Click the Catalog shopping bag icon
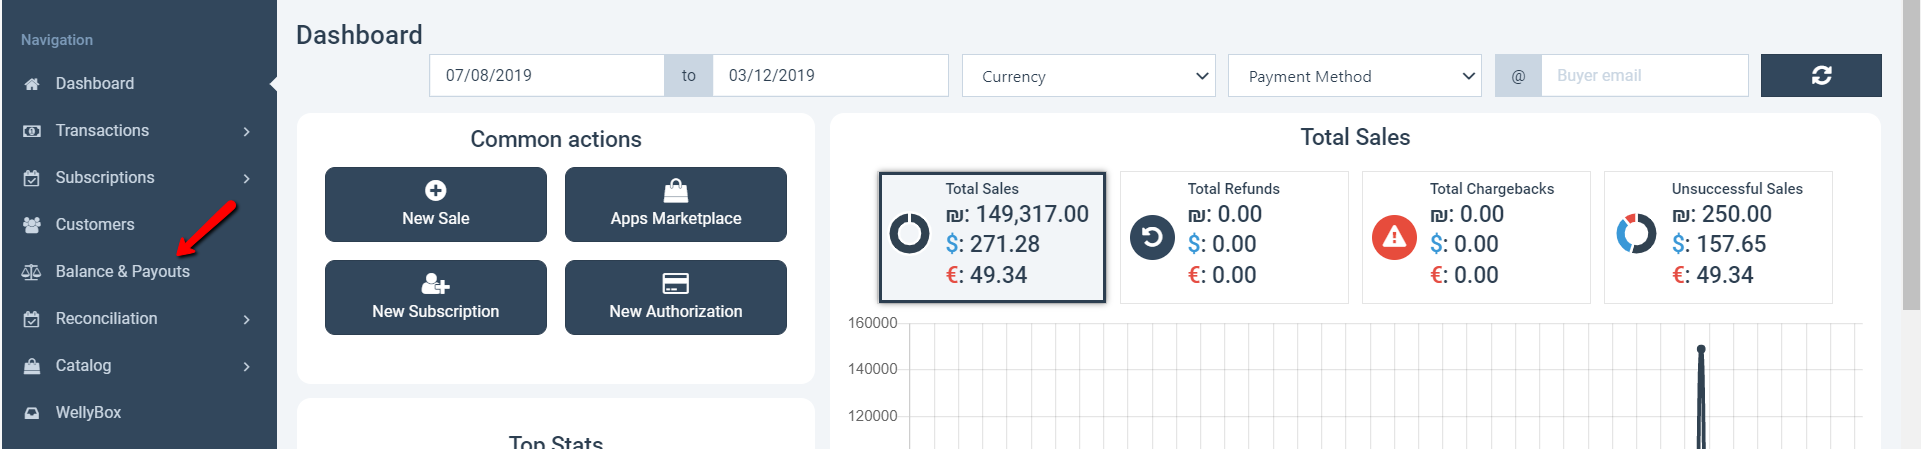Viewport: 1921px width, 449px height. click(x=32, y=366)
